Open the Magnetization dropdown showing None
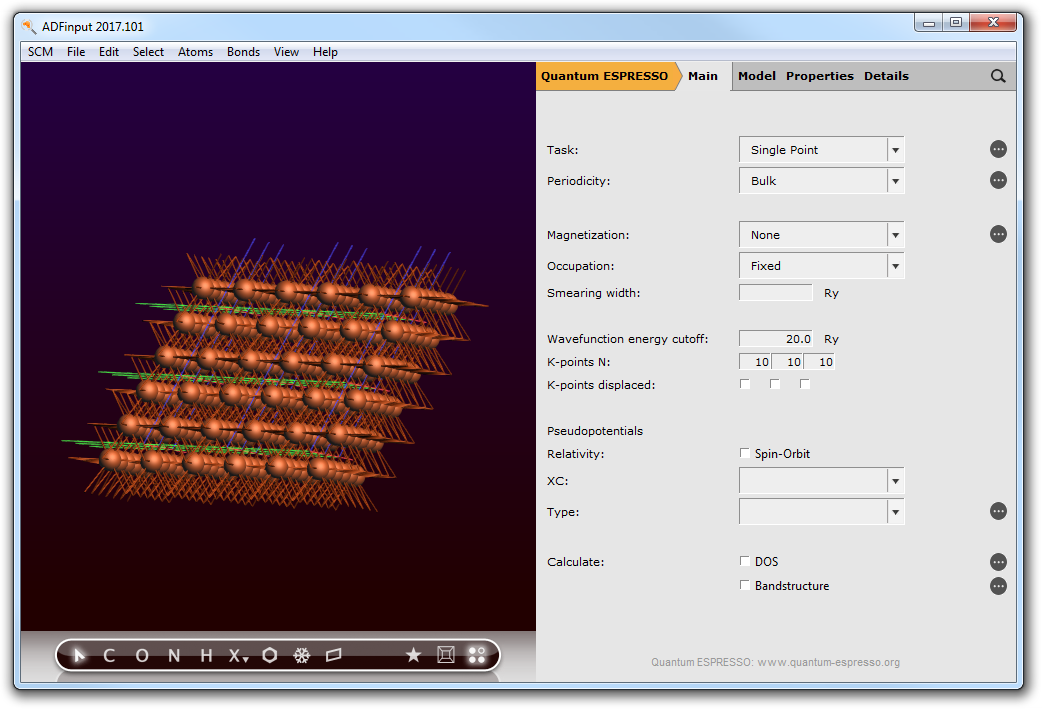 (821, 235)
